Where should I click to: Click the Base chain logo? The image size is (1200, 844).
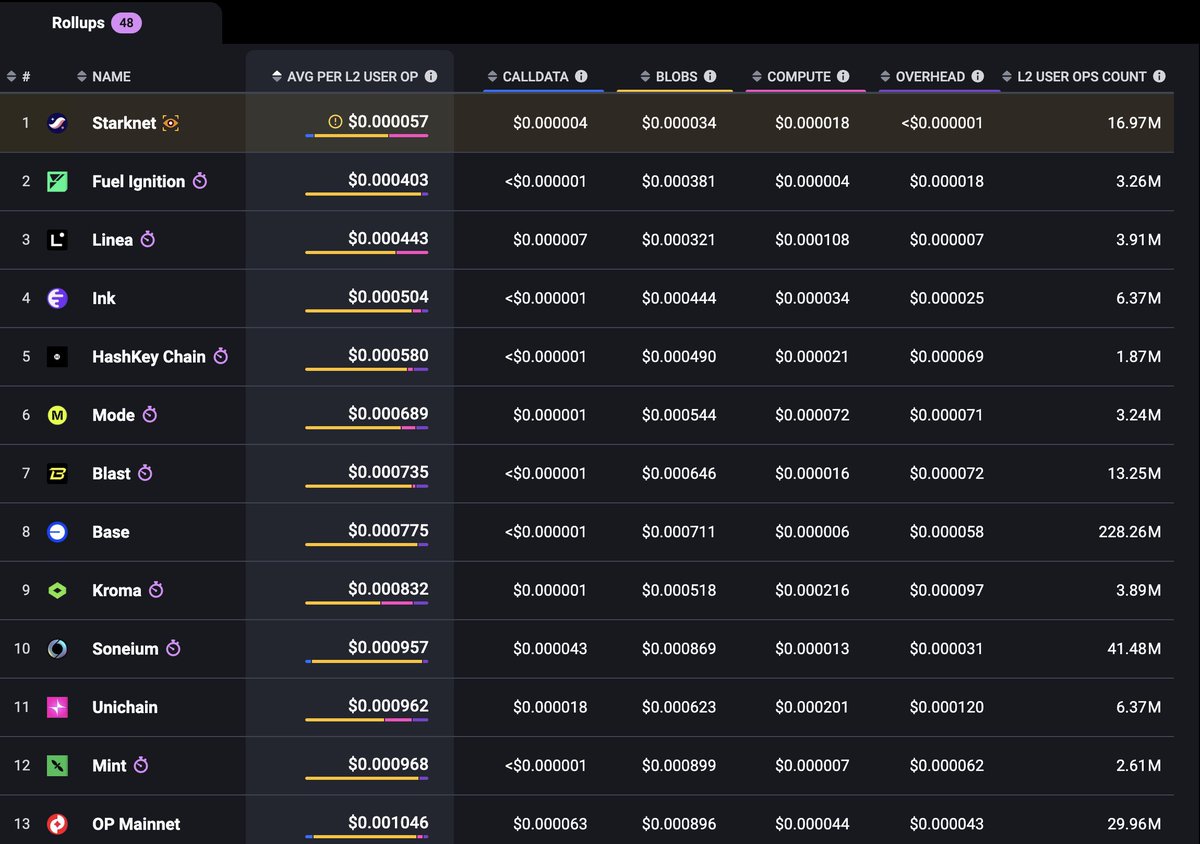click(x=55, y=532)
